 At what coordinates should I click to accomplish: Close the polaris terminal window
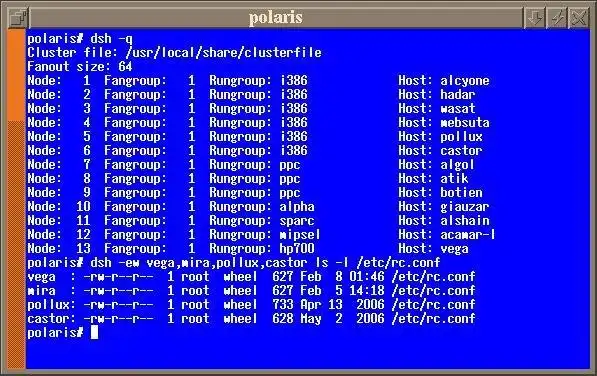(579, 18)
